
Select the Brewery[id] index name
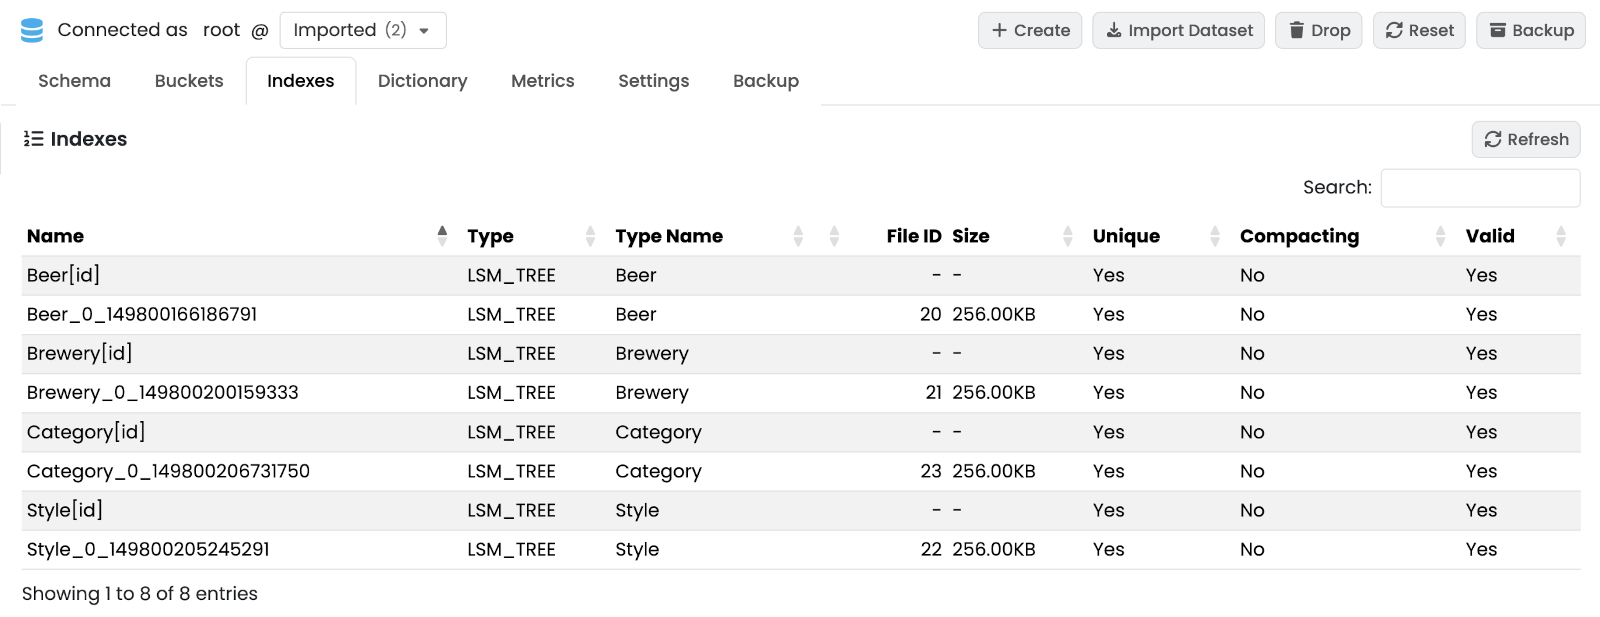coord(79,353)
